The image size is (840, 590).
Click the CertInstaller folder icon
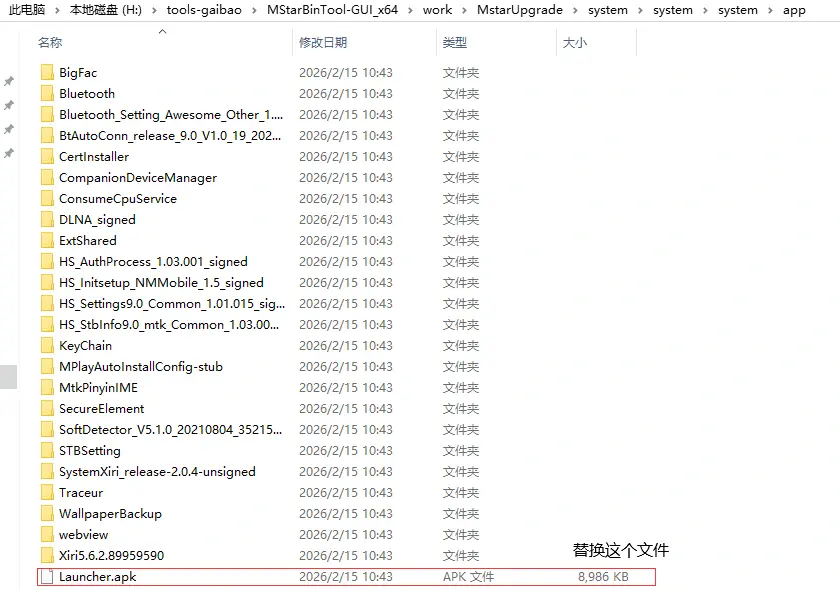pos(47,157)
